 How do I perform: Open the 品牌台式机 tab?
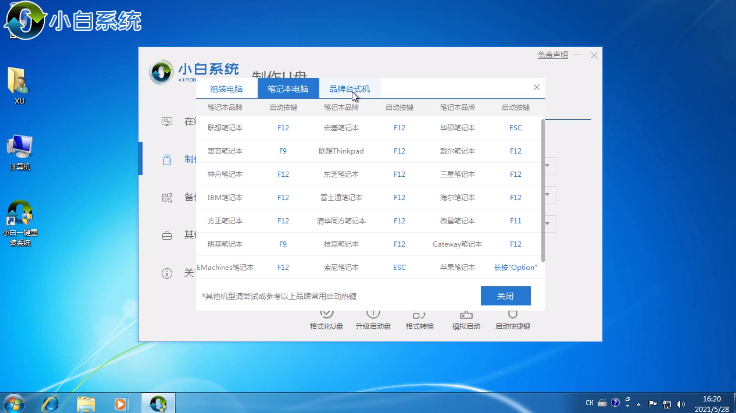click(349, 89)
